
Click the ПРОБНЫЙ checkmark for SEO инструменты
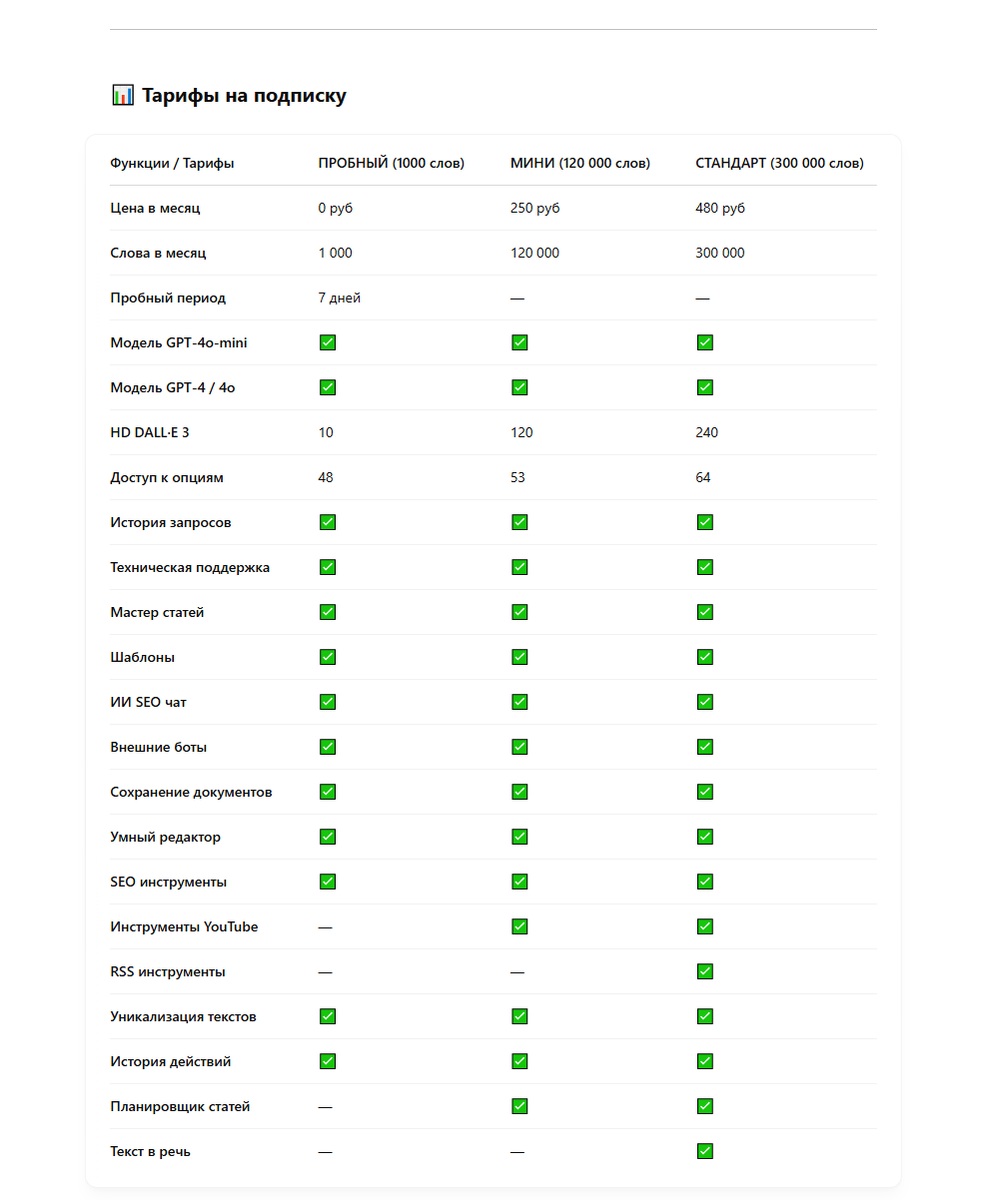pos(327,881)
